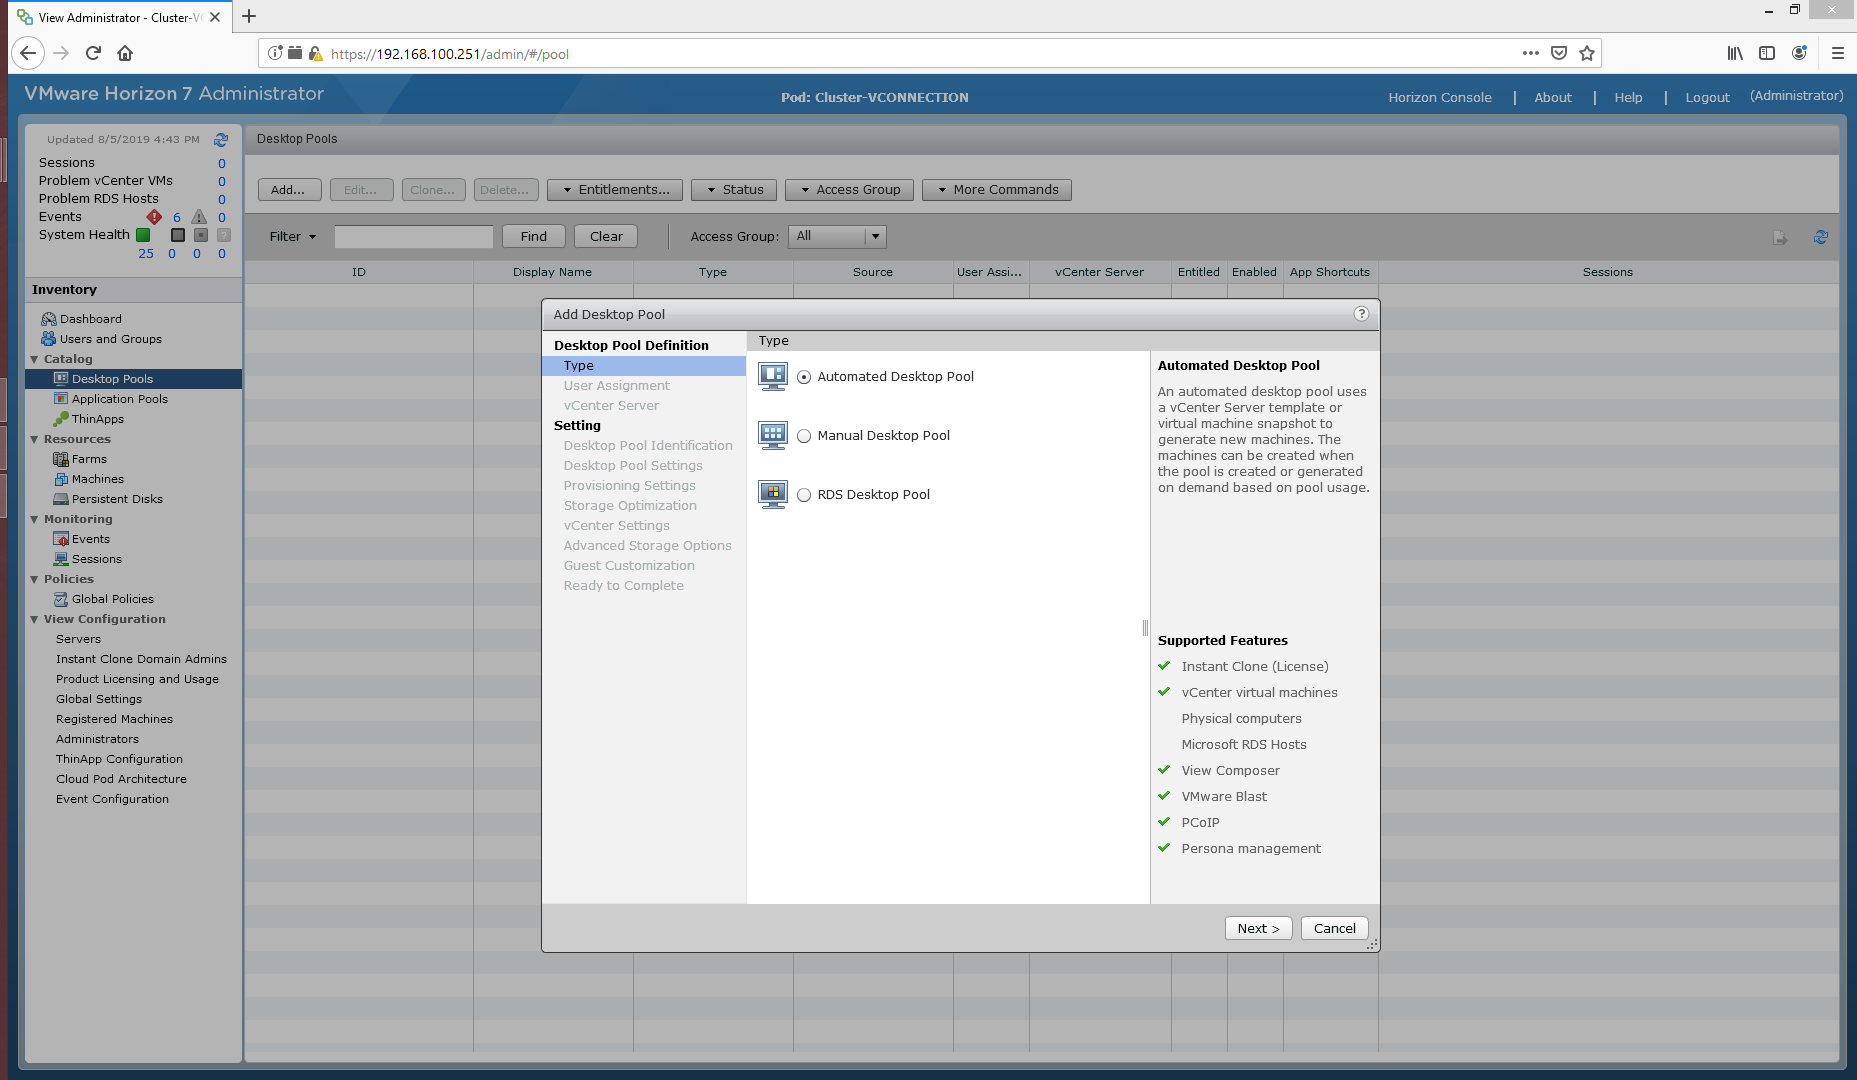This screenshot has height=1080, width=1857.
Task: Click the Horizon Console link
Action: tap(1439, 97)
